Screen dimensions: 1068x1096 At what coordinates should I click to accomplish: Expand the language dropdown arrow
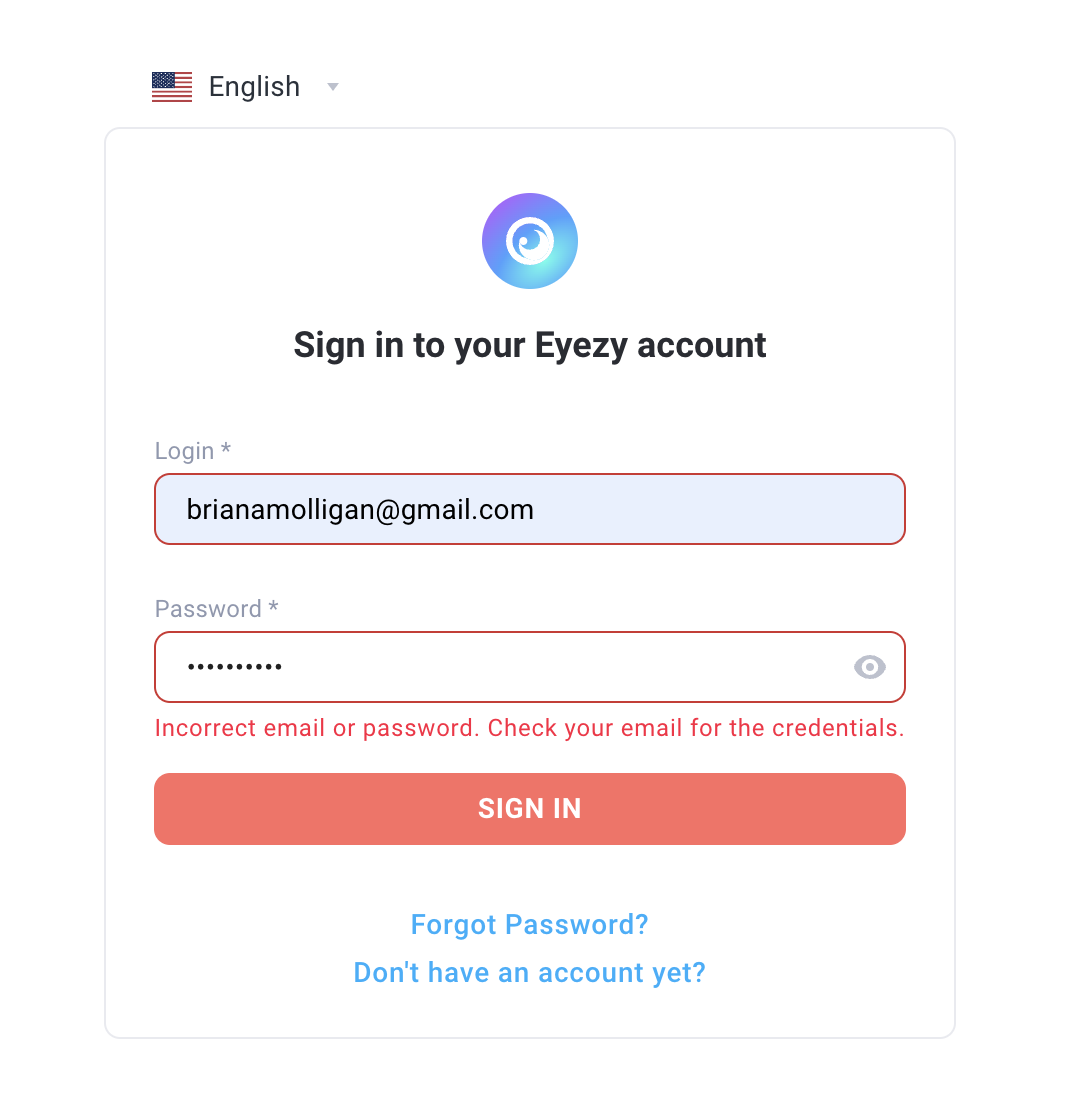[x=333, y=87]
